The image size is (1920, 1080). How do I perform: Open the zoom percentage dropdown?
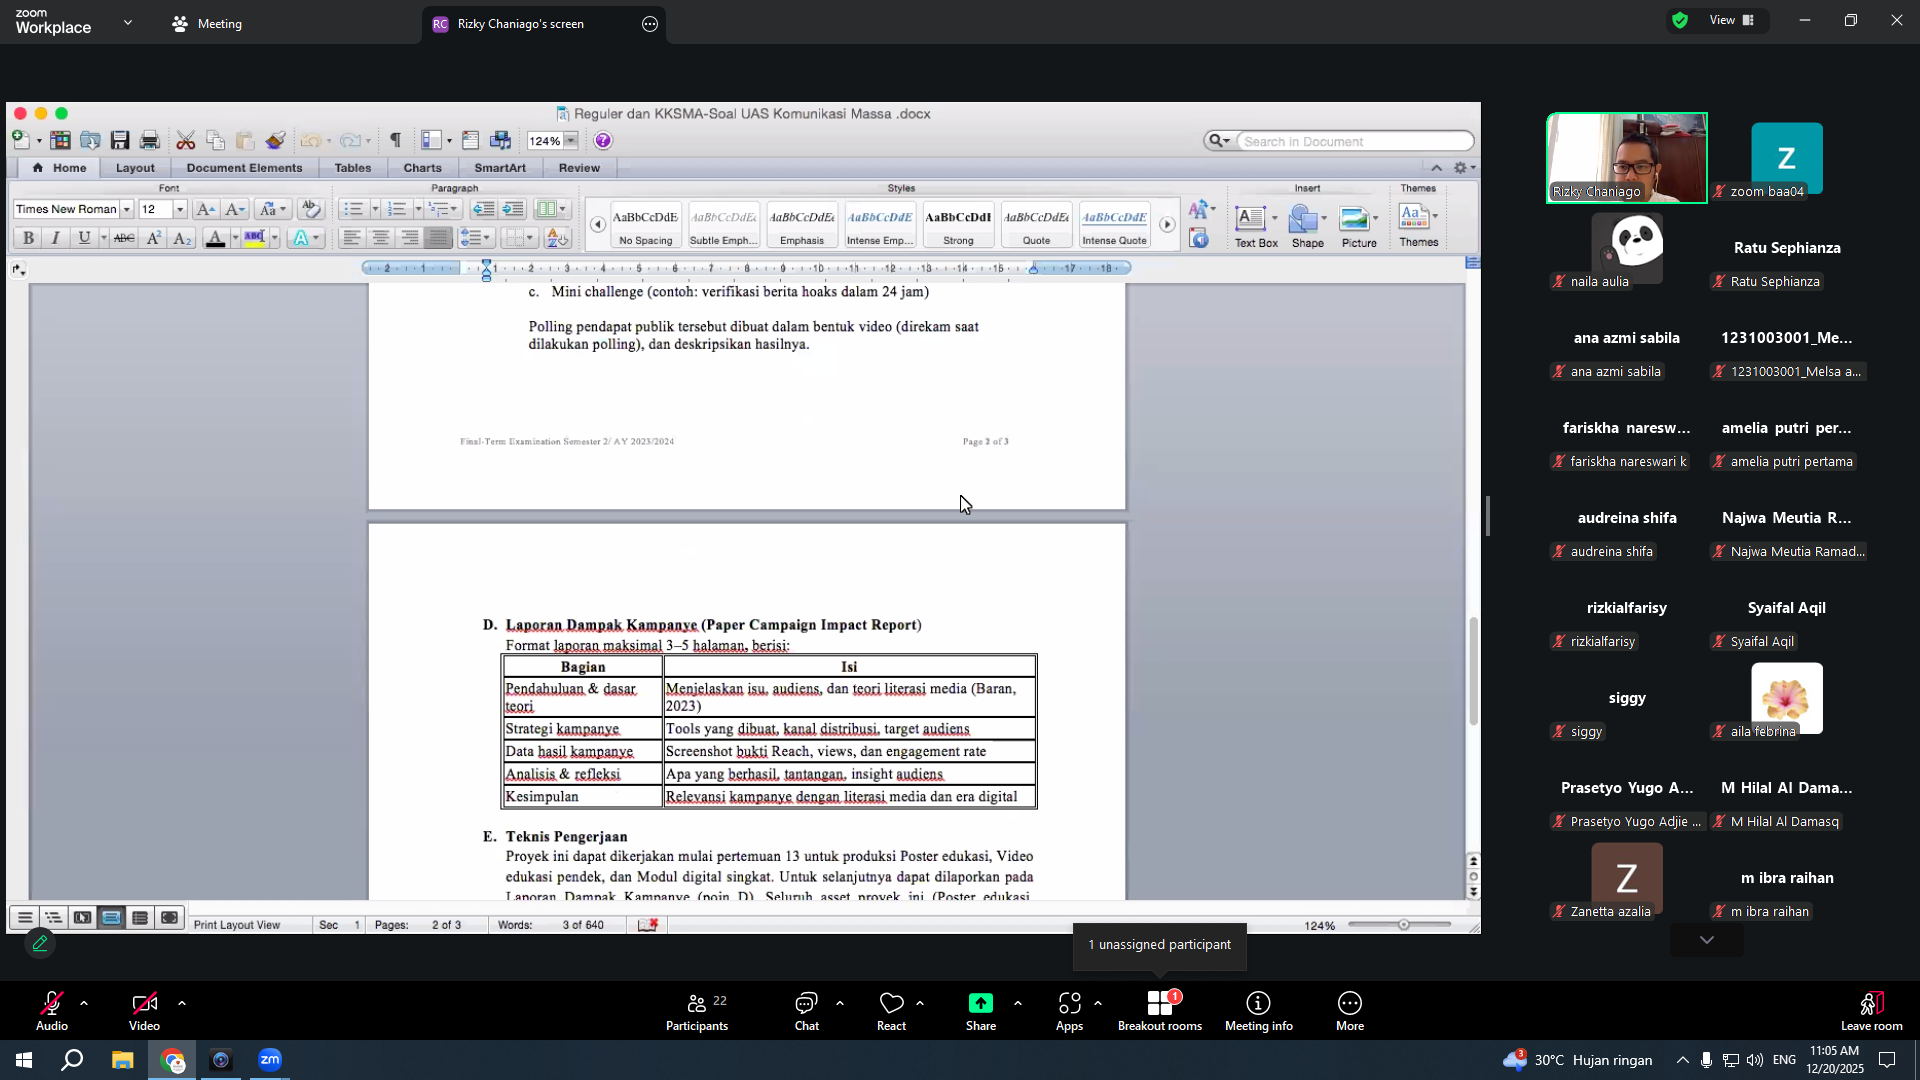[571, 141]
